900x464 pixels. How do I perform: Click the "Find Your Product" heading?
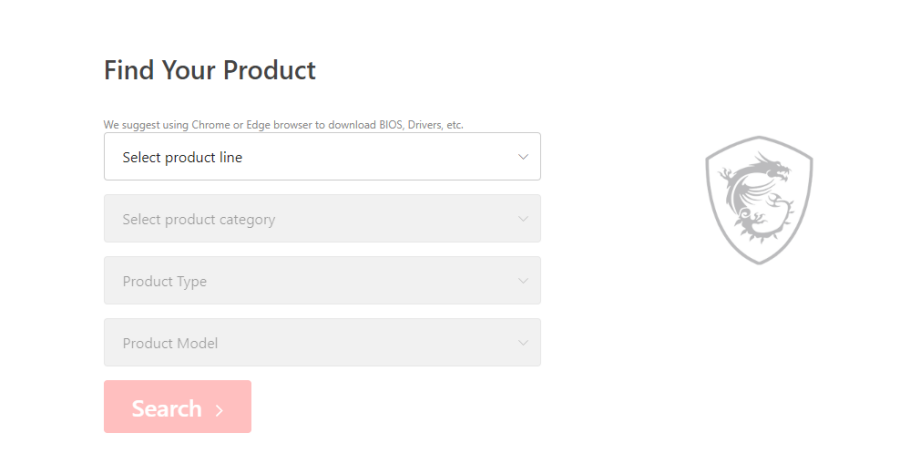(x=210, y=70)
